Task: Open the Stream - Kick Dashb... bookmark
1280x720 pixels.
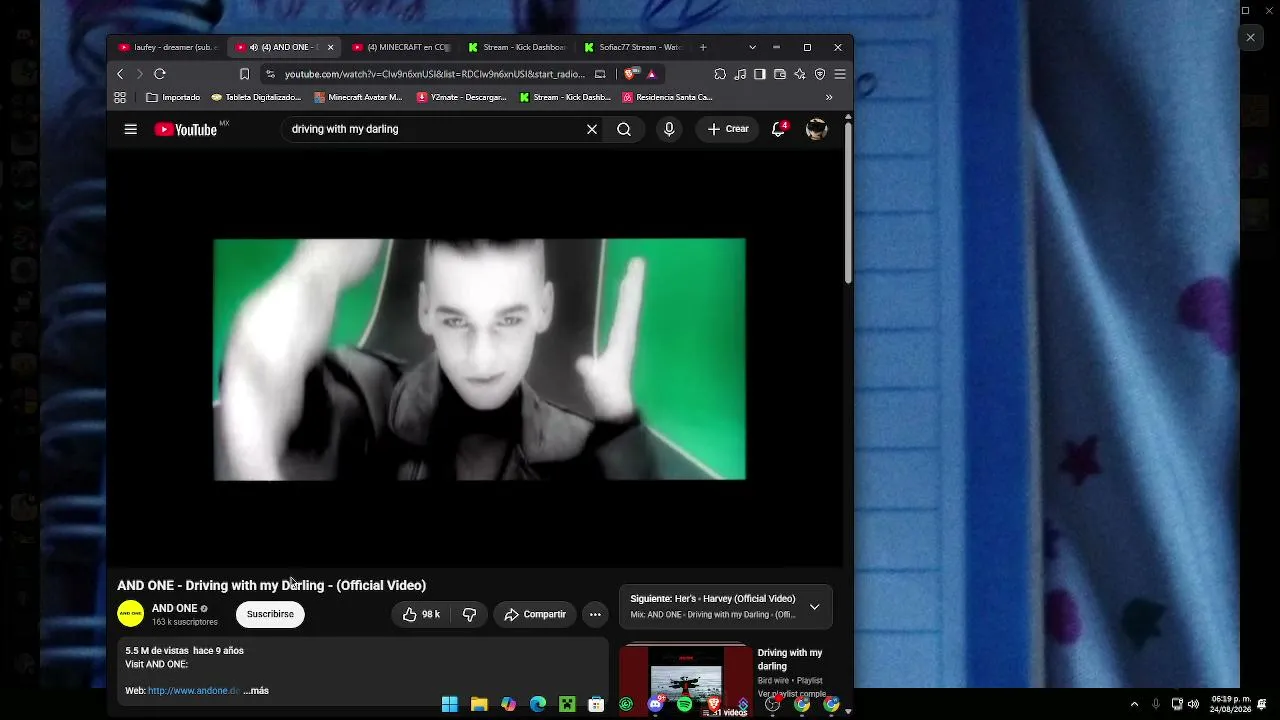Action: [565, 97]
